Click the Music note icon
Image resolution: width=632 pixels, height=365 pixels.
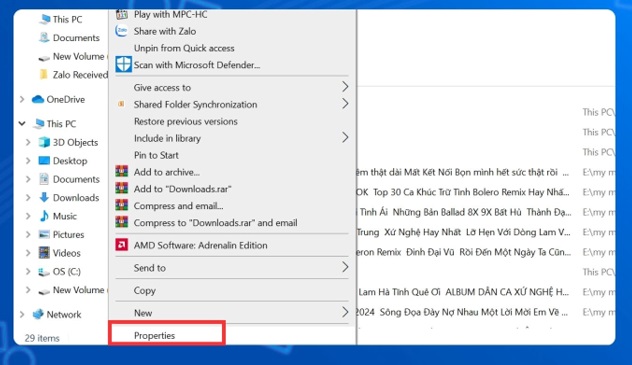point(44,216)
